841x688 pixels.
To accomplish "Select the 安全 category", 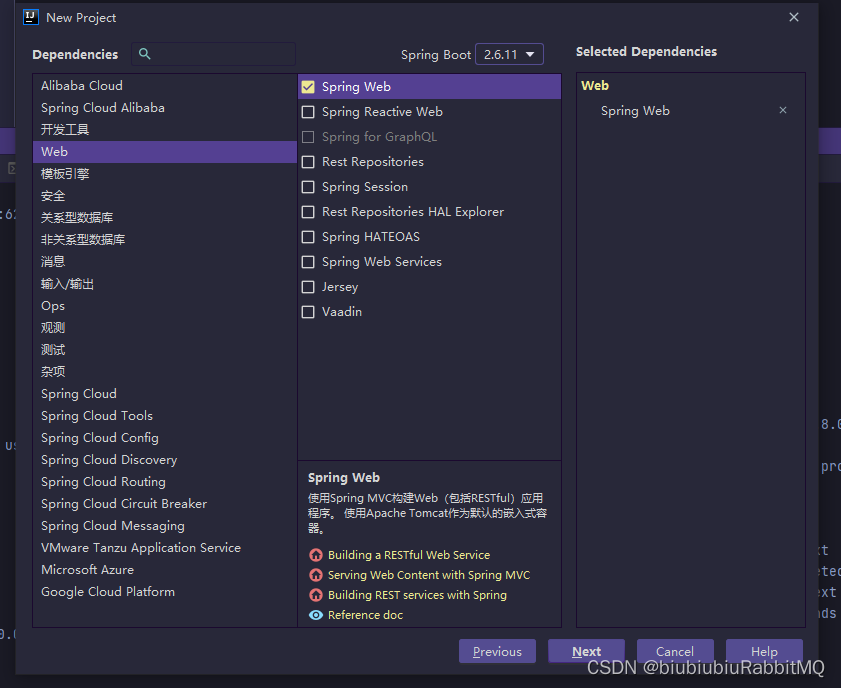I will tap(165, 196).
